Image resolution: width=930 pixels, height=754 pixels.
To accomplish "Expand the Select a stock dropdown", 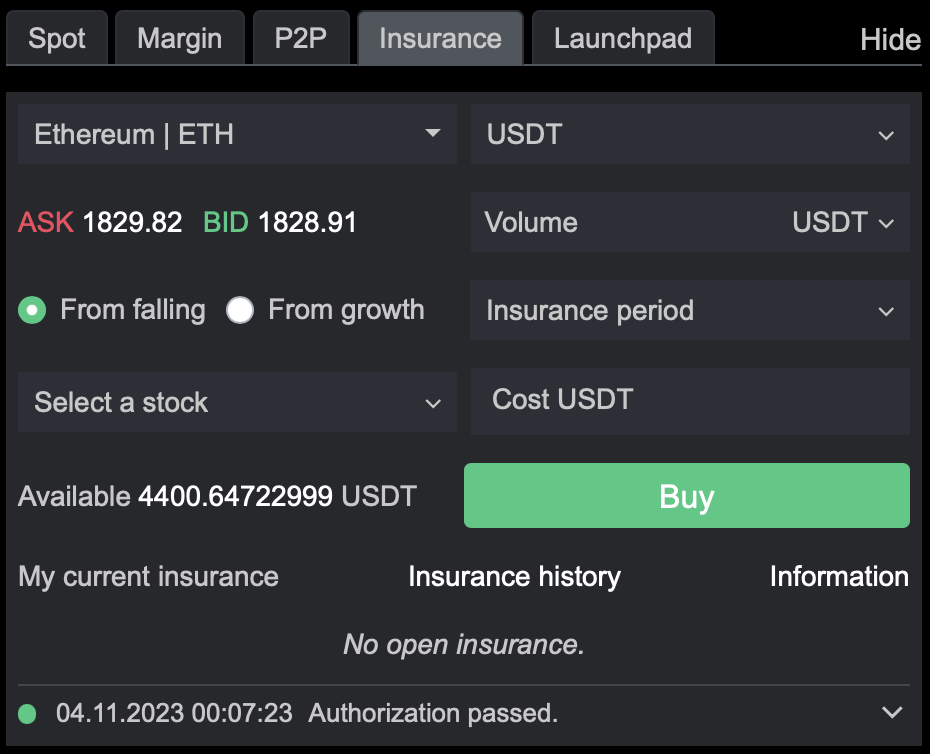I will (237, 402).
